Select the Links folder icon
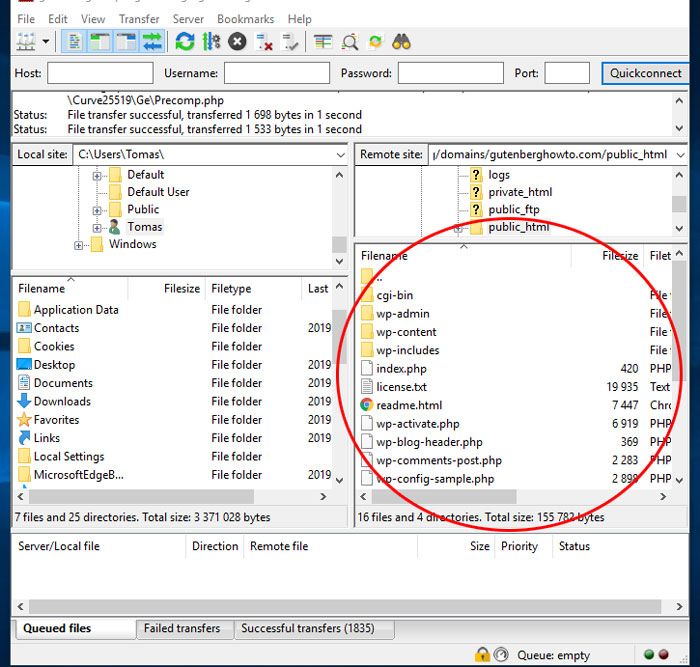Viewport: 700px width, 667px height. (x=24, y=438)
